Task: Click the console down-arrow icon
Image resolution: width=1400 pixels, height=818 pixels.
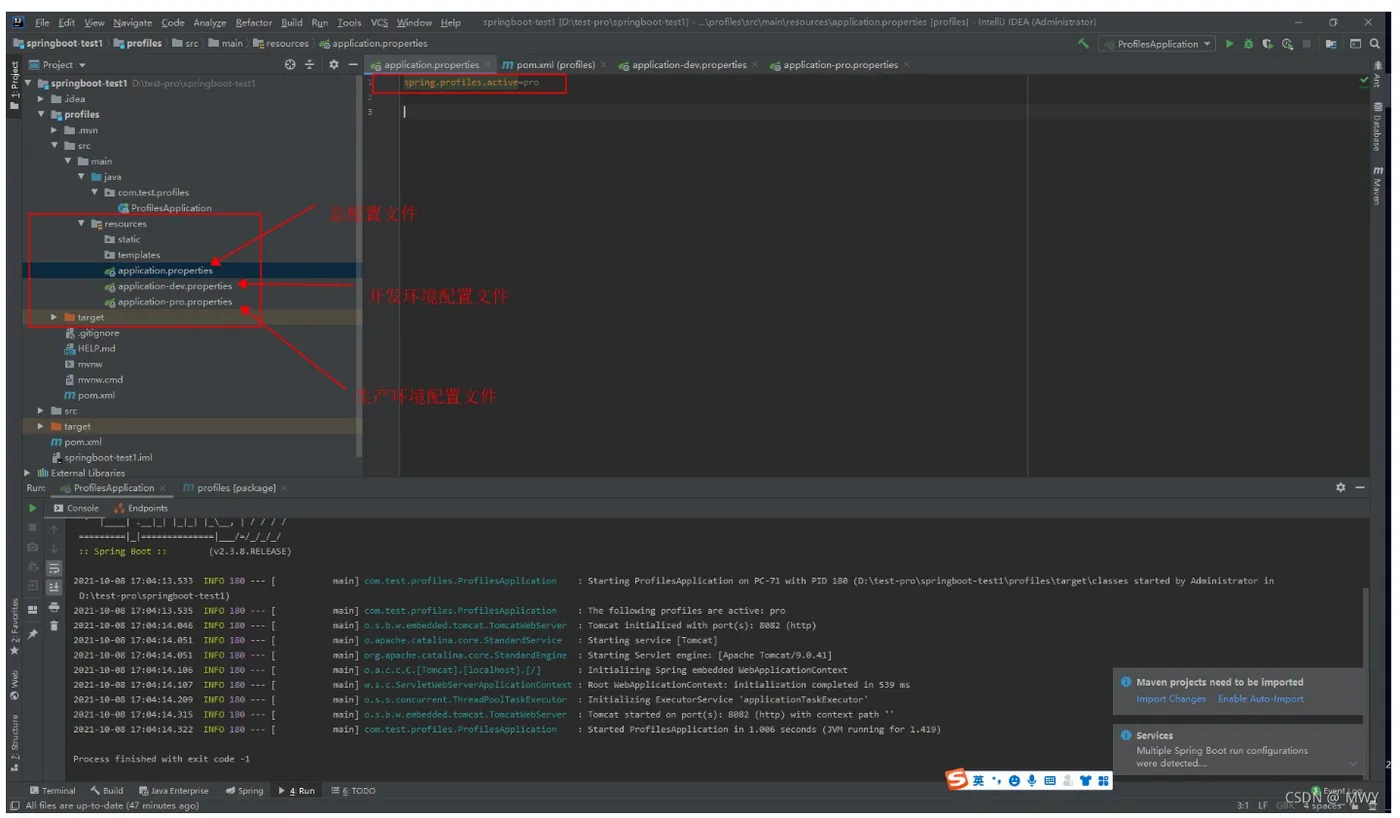Action: click(x=54, y=548)
